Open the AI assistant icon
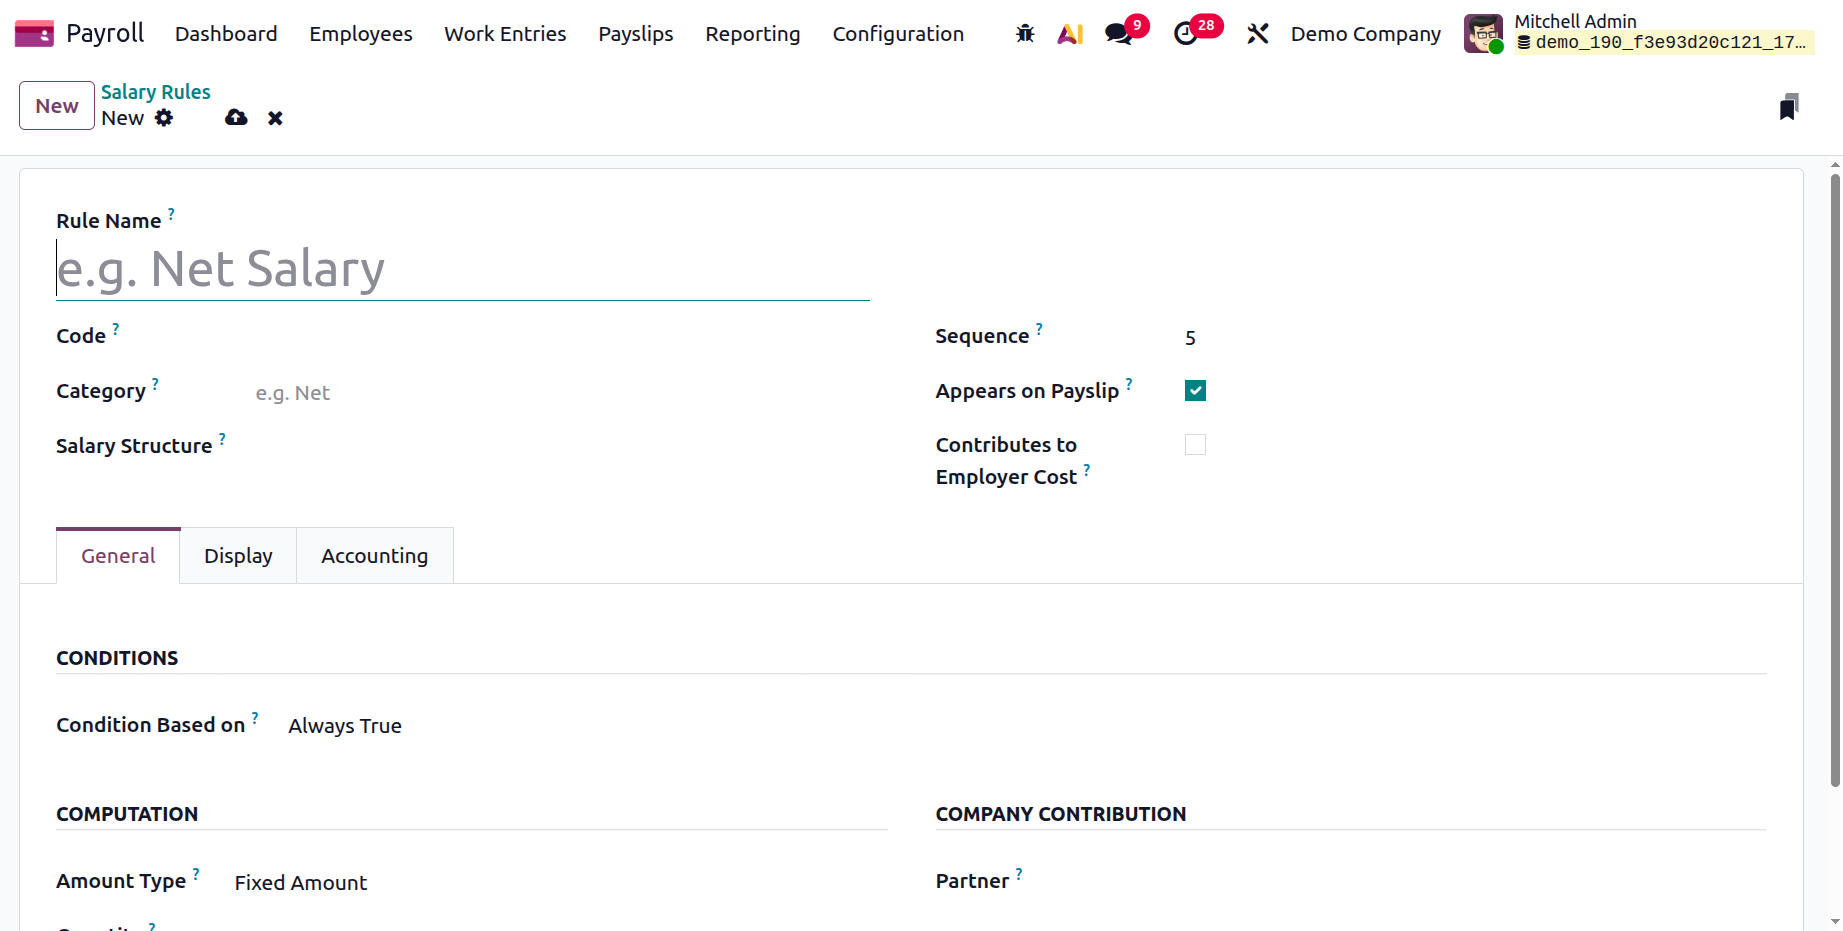This screenshot has width=1843, height=931. pyautogui.click(x=1070, y=34)
